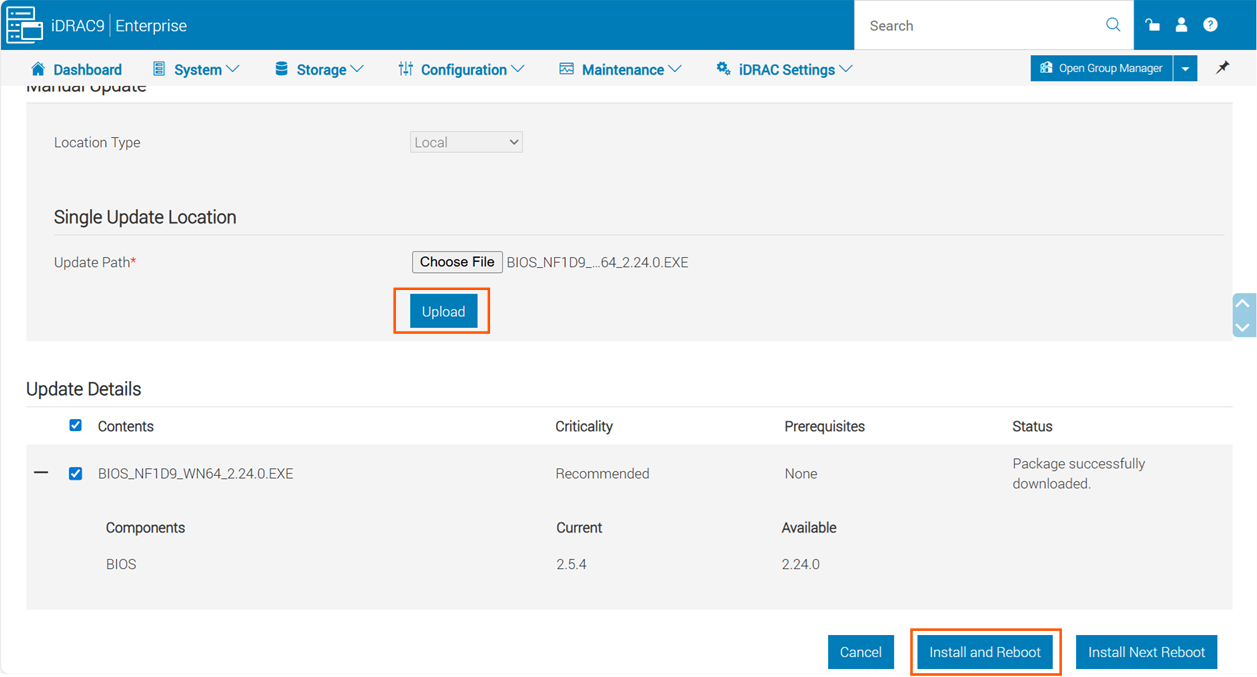Open the System menu
This screenshot has height=677, width=1257.
(196, 69)
